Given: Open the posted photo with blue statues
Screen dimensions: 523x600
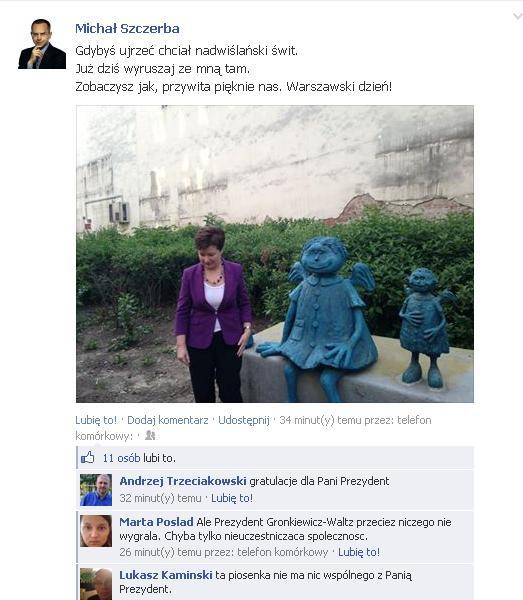Looking at the screenshot, I should coord(275,254).
